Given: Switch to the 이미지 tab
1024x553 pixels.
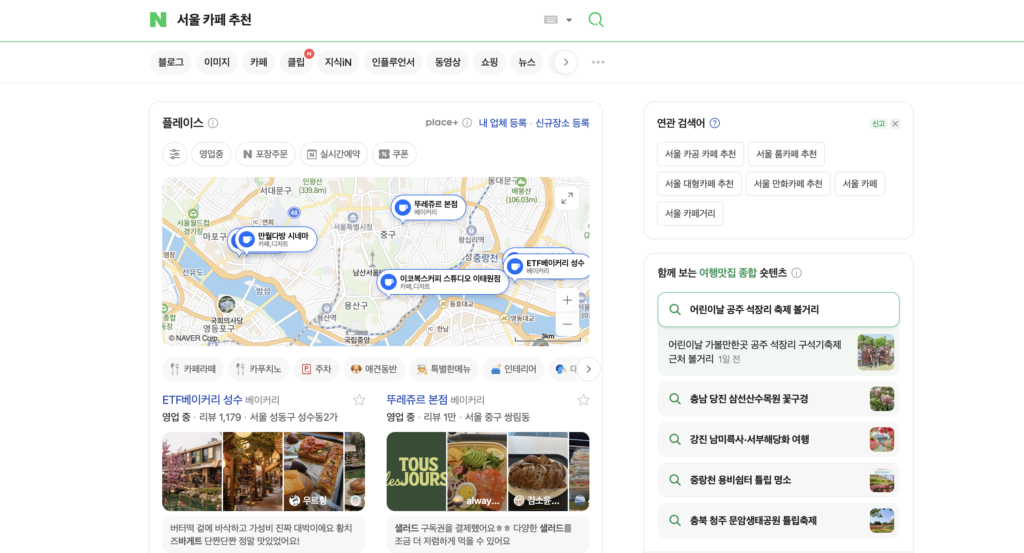Looking at the screenshot, I should coord(217,62).
